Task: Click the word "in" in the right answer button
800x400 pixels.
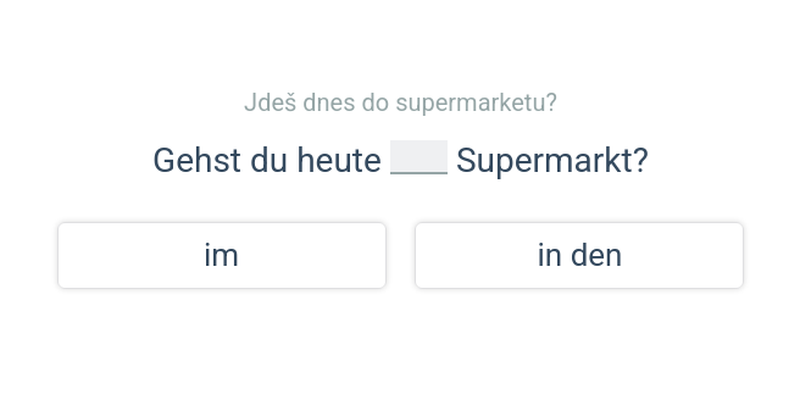Action: pos(549,256)
